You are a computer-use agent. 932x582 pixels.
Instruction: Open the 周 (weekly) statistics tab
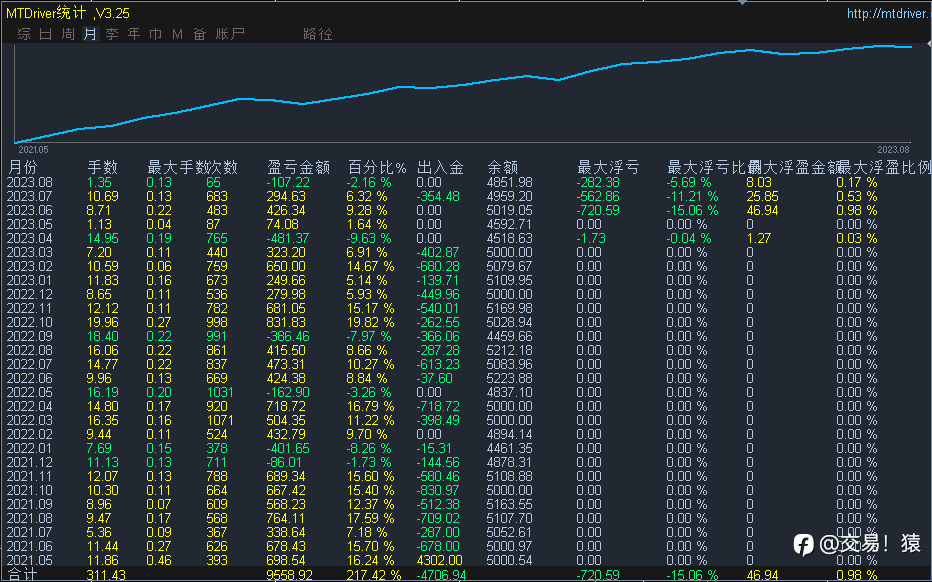tap(68, 34)
